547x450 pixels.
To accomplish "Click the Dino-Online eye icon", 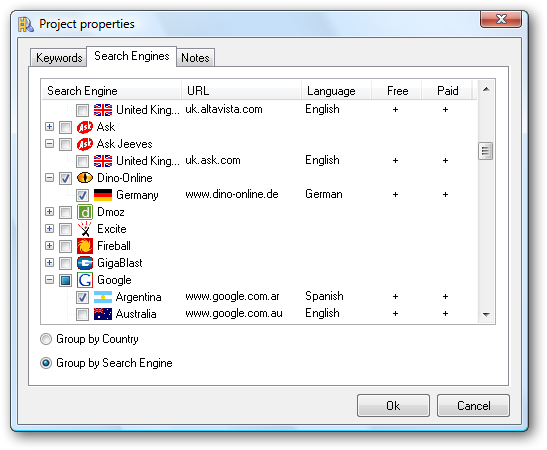I will (85, 178).
